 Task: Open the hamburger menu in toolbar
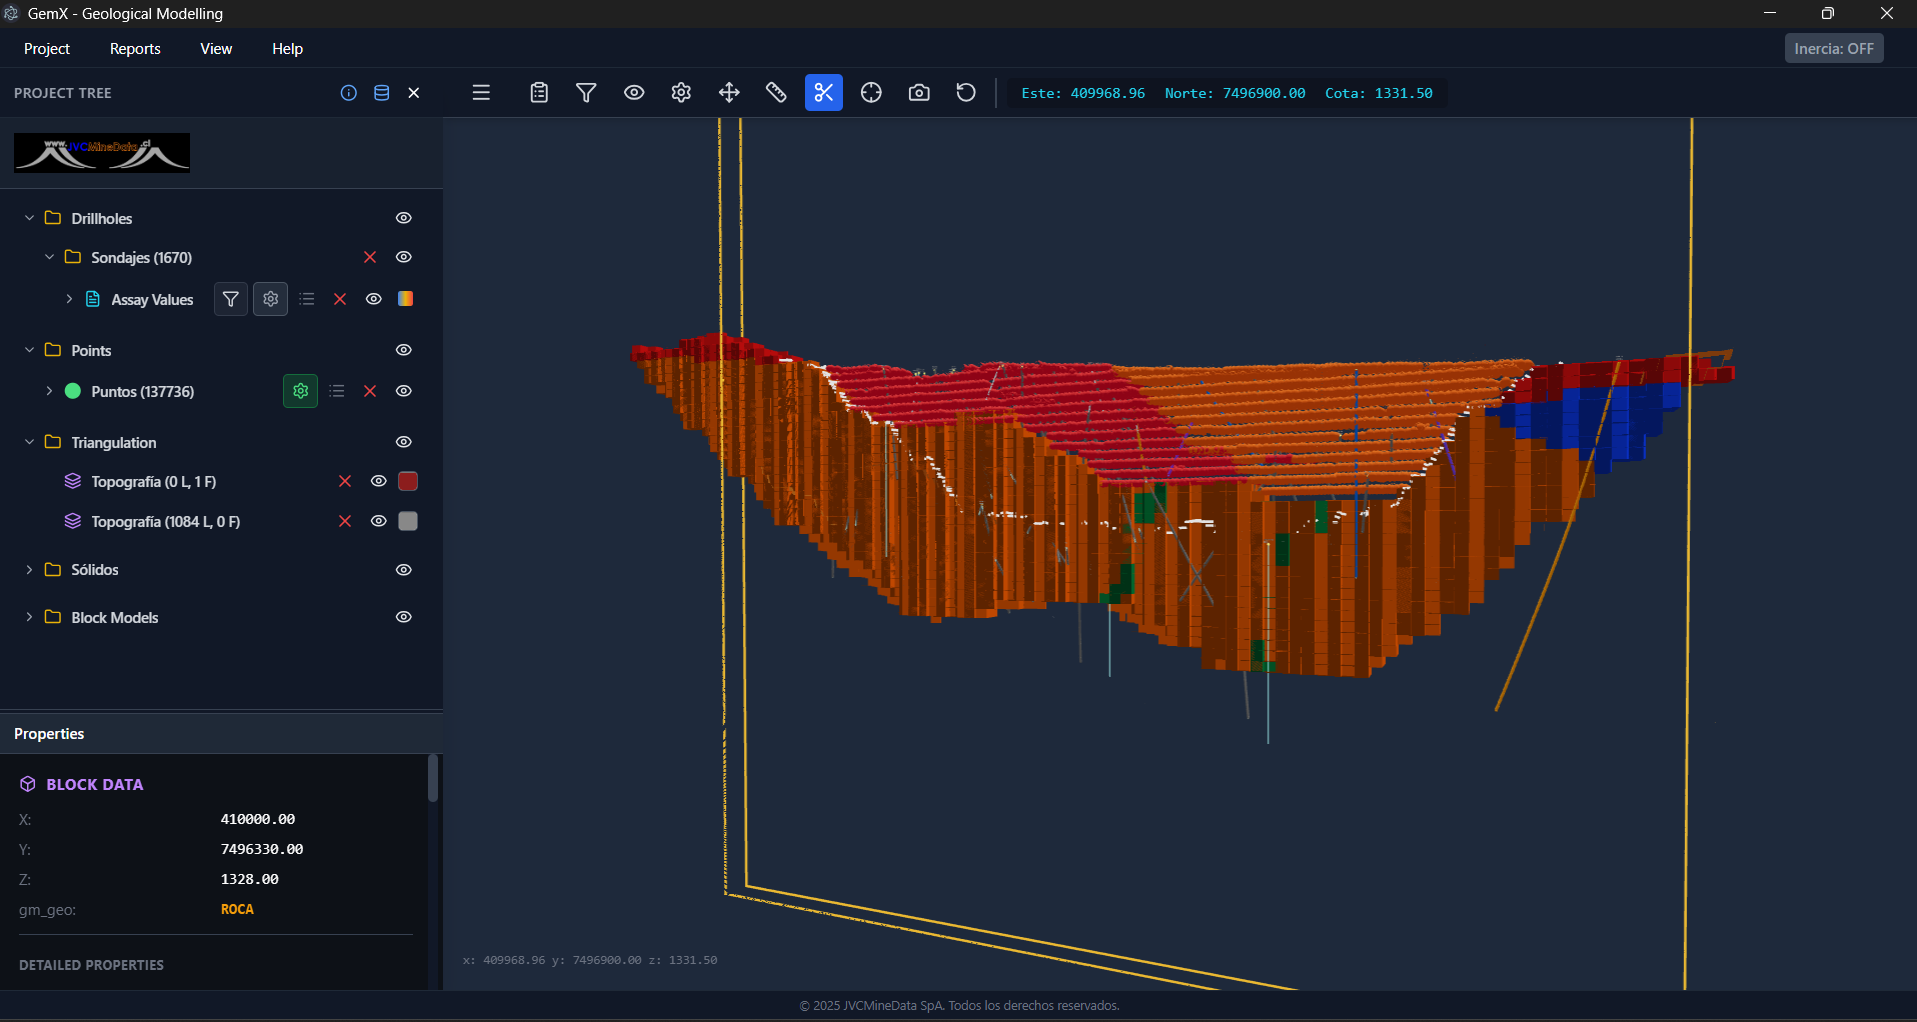tap(481, 93)
